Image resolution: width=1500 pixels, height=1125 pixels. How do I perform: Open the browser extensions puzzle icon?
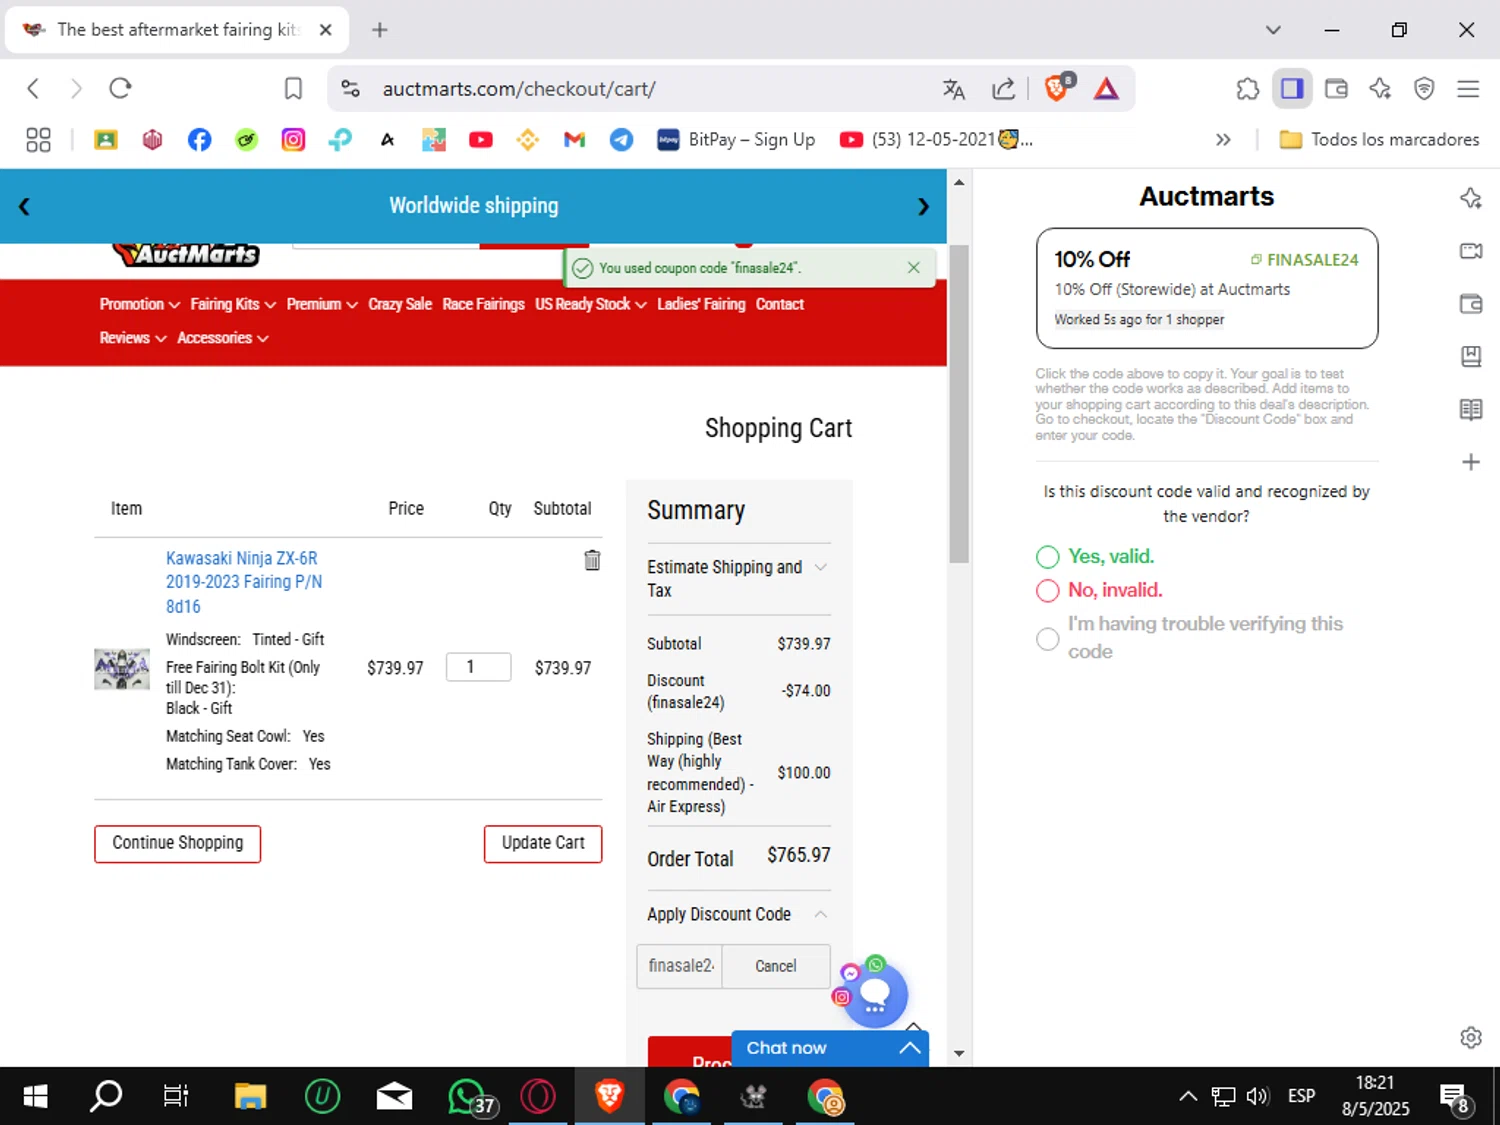tap(1247, 89)
